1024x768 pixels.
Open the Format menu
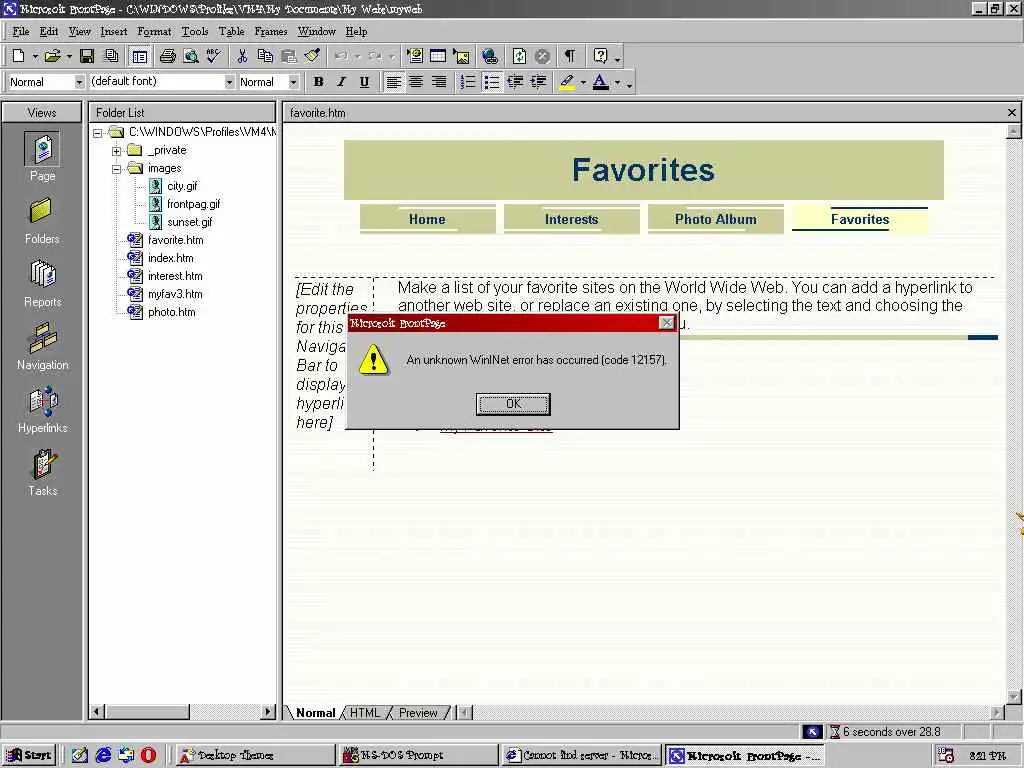(154, 31)
